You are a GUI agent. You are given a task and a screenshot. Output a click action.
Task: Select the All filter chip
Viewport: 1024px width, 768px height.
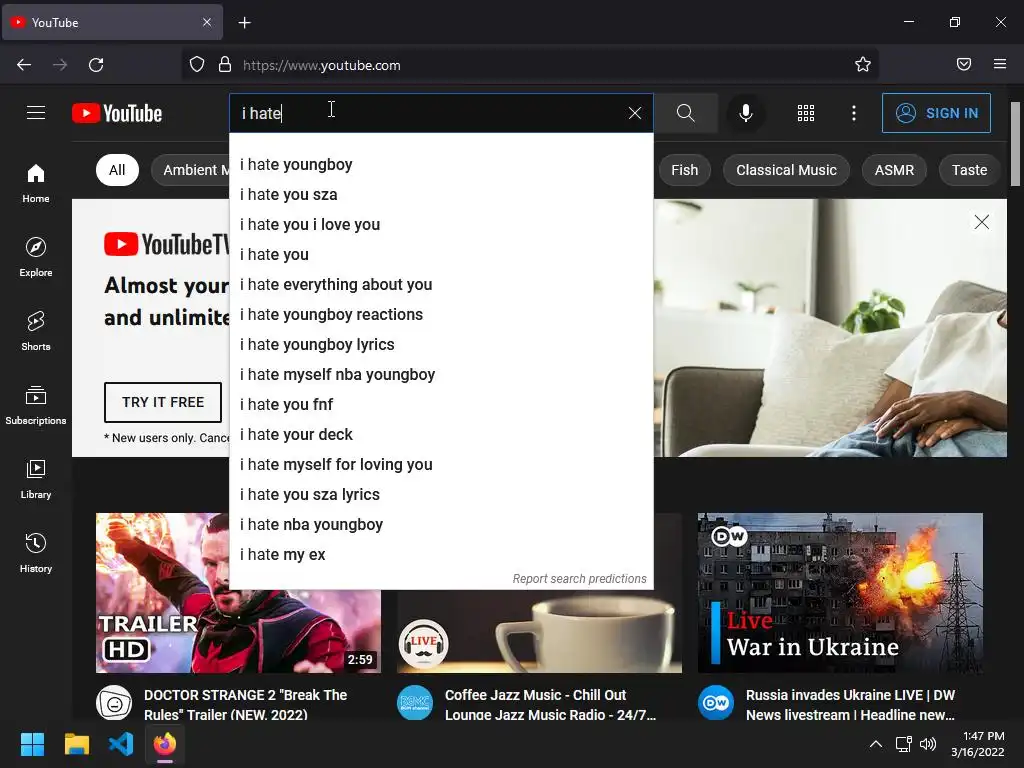click(x=117, y=170)
